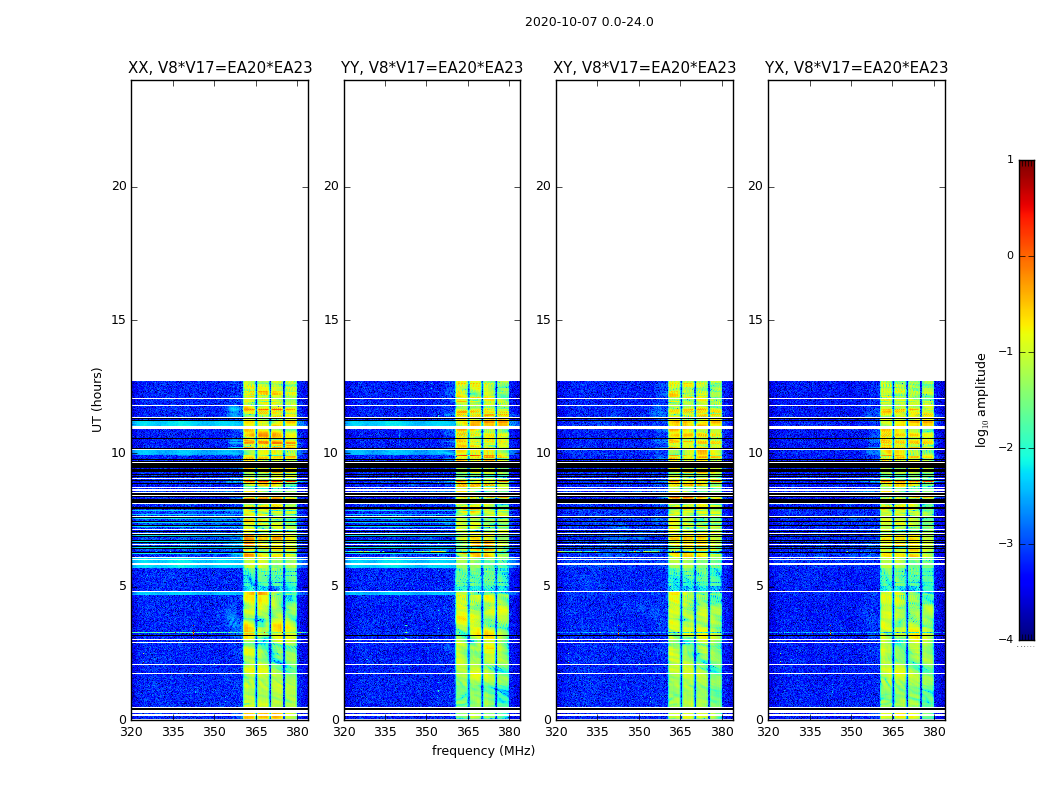Screen dimensions: 1050x800
Task: Click the XX, V8*V17=EA20*EA23 panel title
Action: click(x=220, y=68)
